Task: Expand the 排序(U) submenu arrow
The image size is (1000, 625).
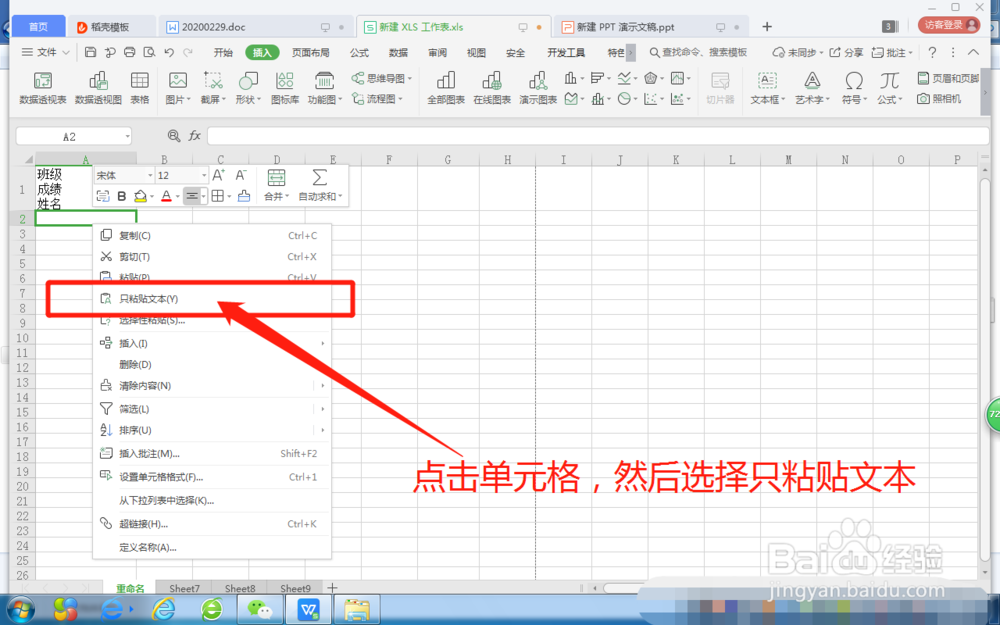Action: pos(323,430)
